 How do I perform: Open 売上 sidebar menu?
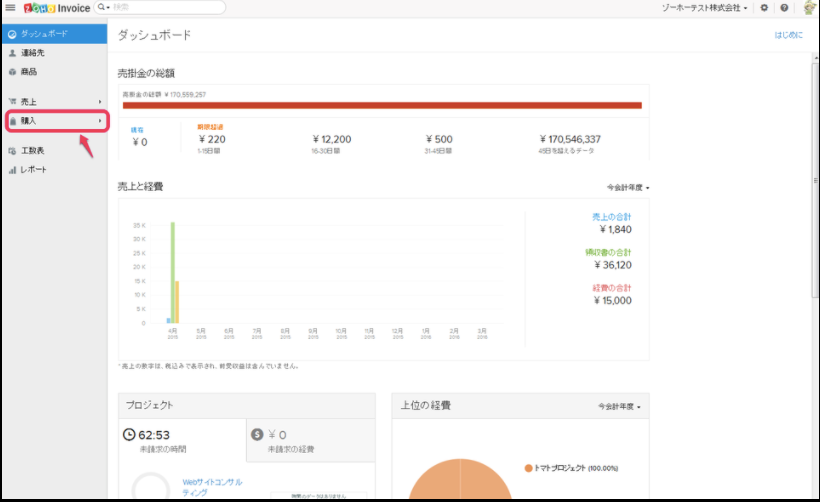[55, 101]
